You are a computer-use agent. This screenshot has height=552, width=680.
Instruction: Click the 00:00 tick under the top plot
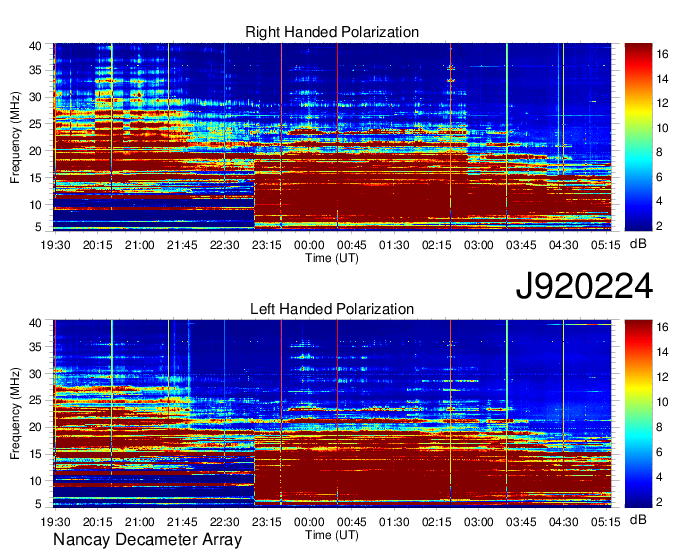point(309,245)
